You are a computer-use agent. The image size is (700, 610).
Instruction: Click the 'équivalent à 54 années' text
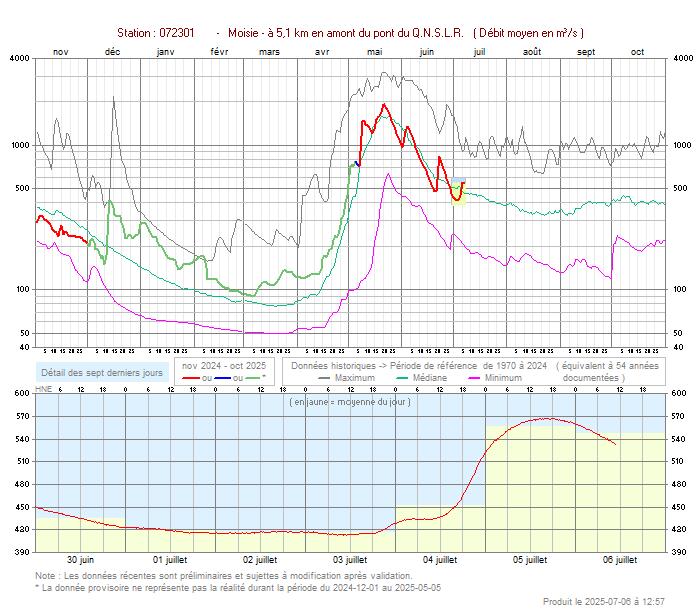pyautogui.click(x=610, y=366)
